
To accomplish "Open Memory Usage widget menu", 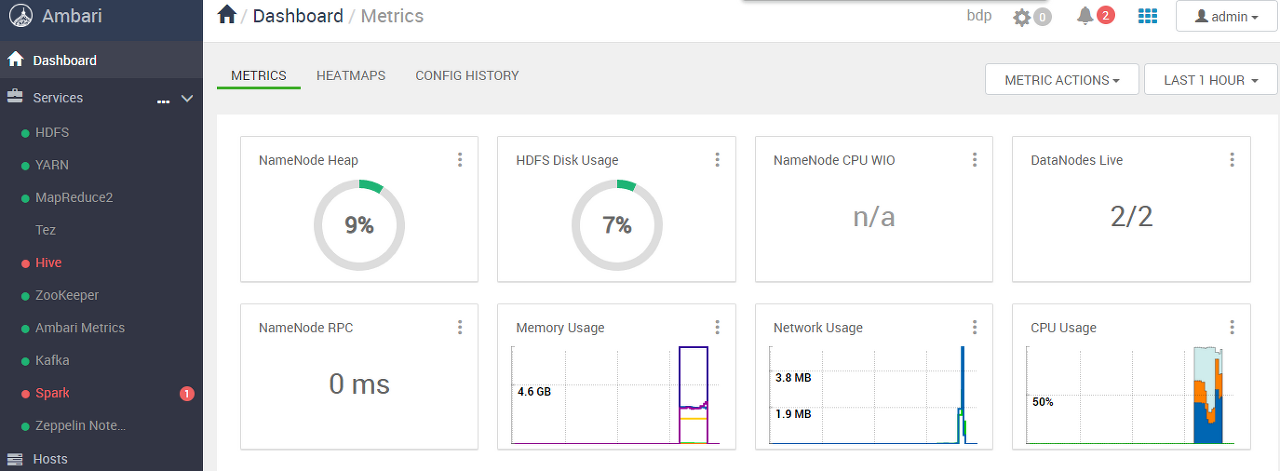I will pyautogui.click(x=717, y=327).
